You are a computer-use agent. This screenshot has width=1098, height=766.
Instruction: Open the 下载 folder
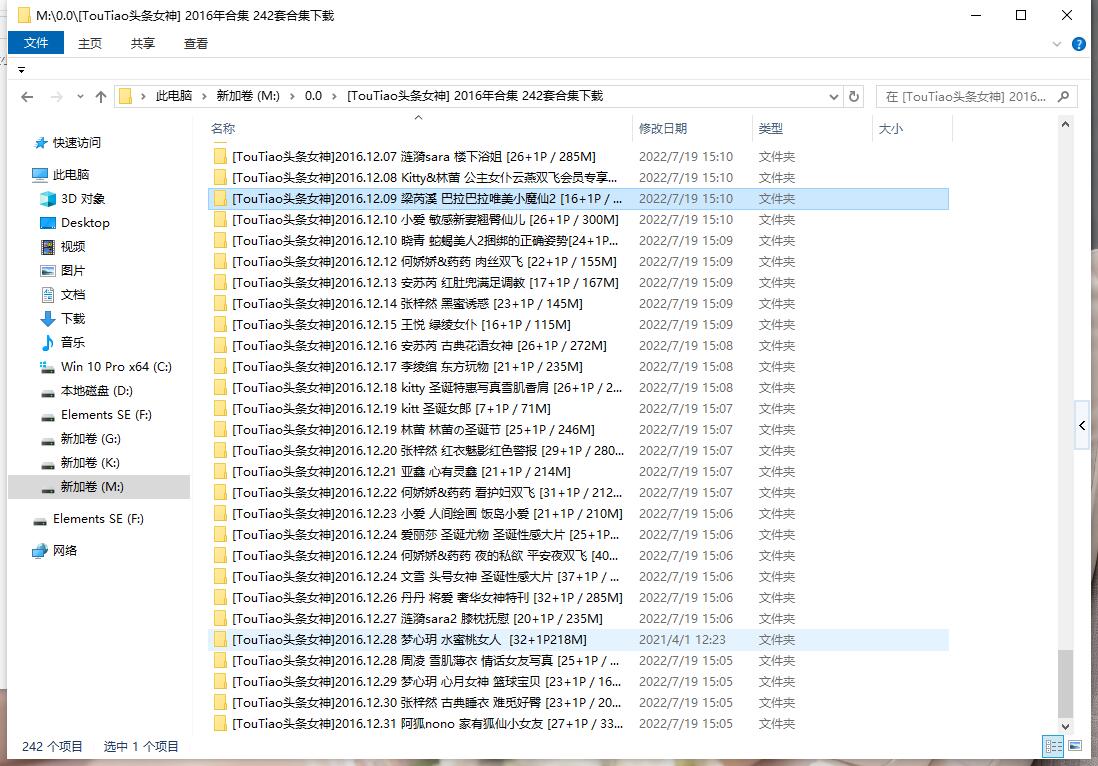click(73, 319)
